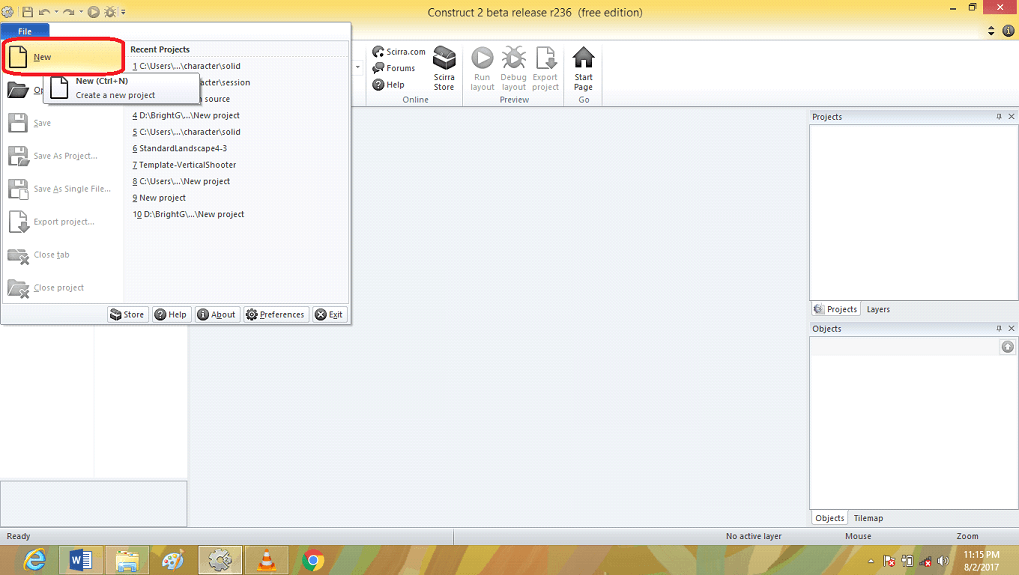Toggle auto-hide pin on Projects panel
This screenshot has height=575, width=1019.
pos(999,117)
